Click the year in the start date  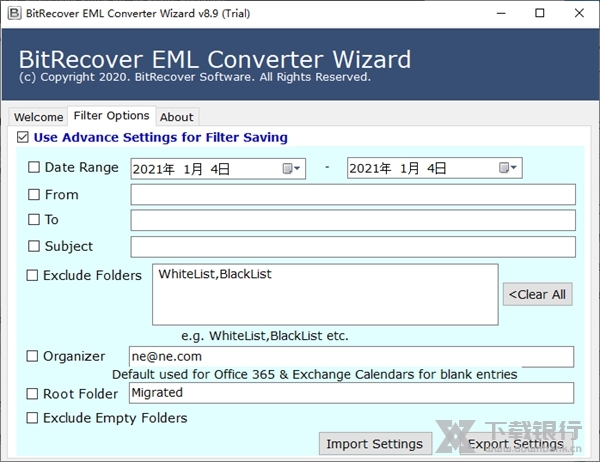tap(154, 169)
